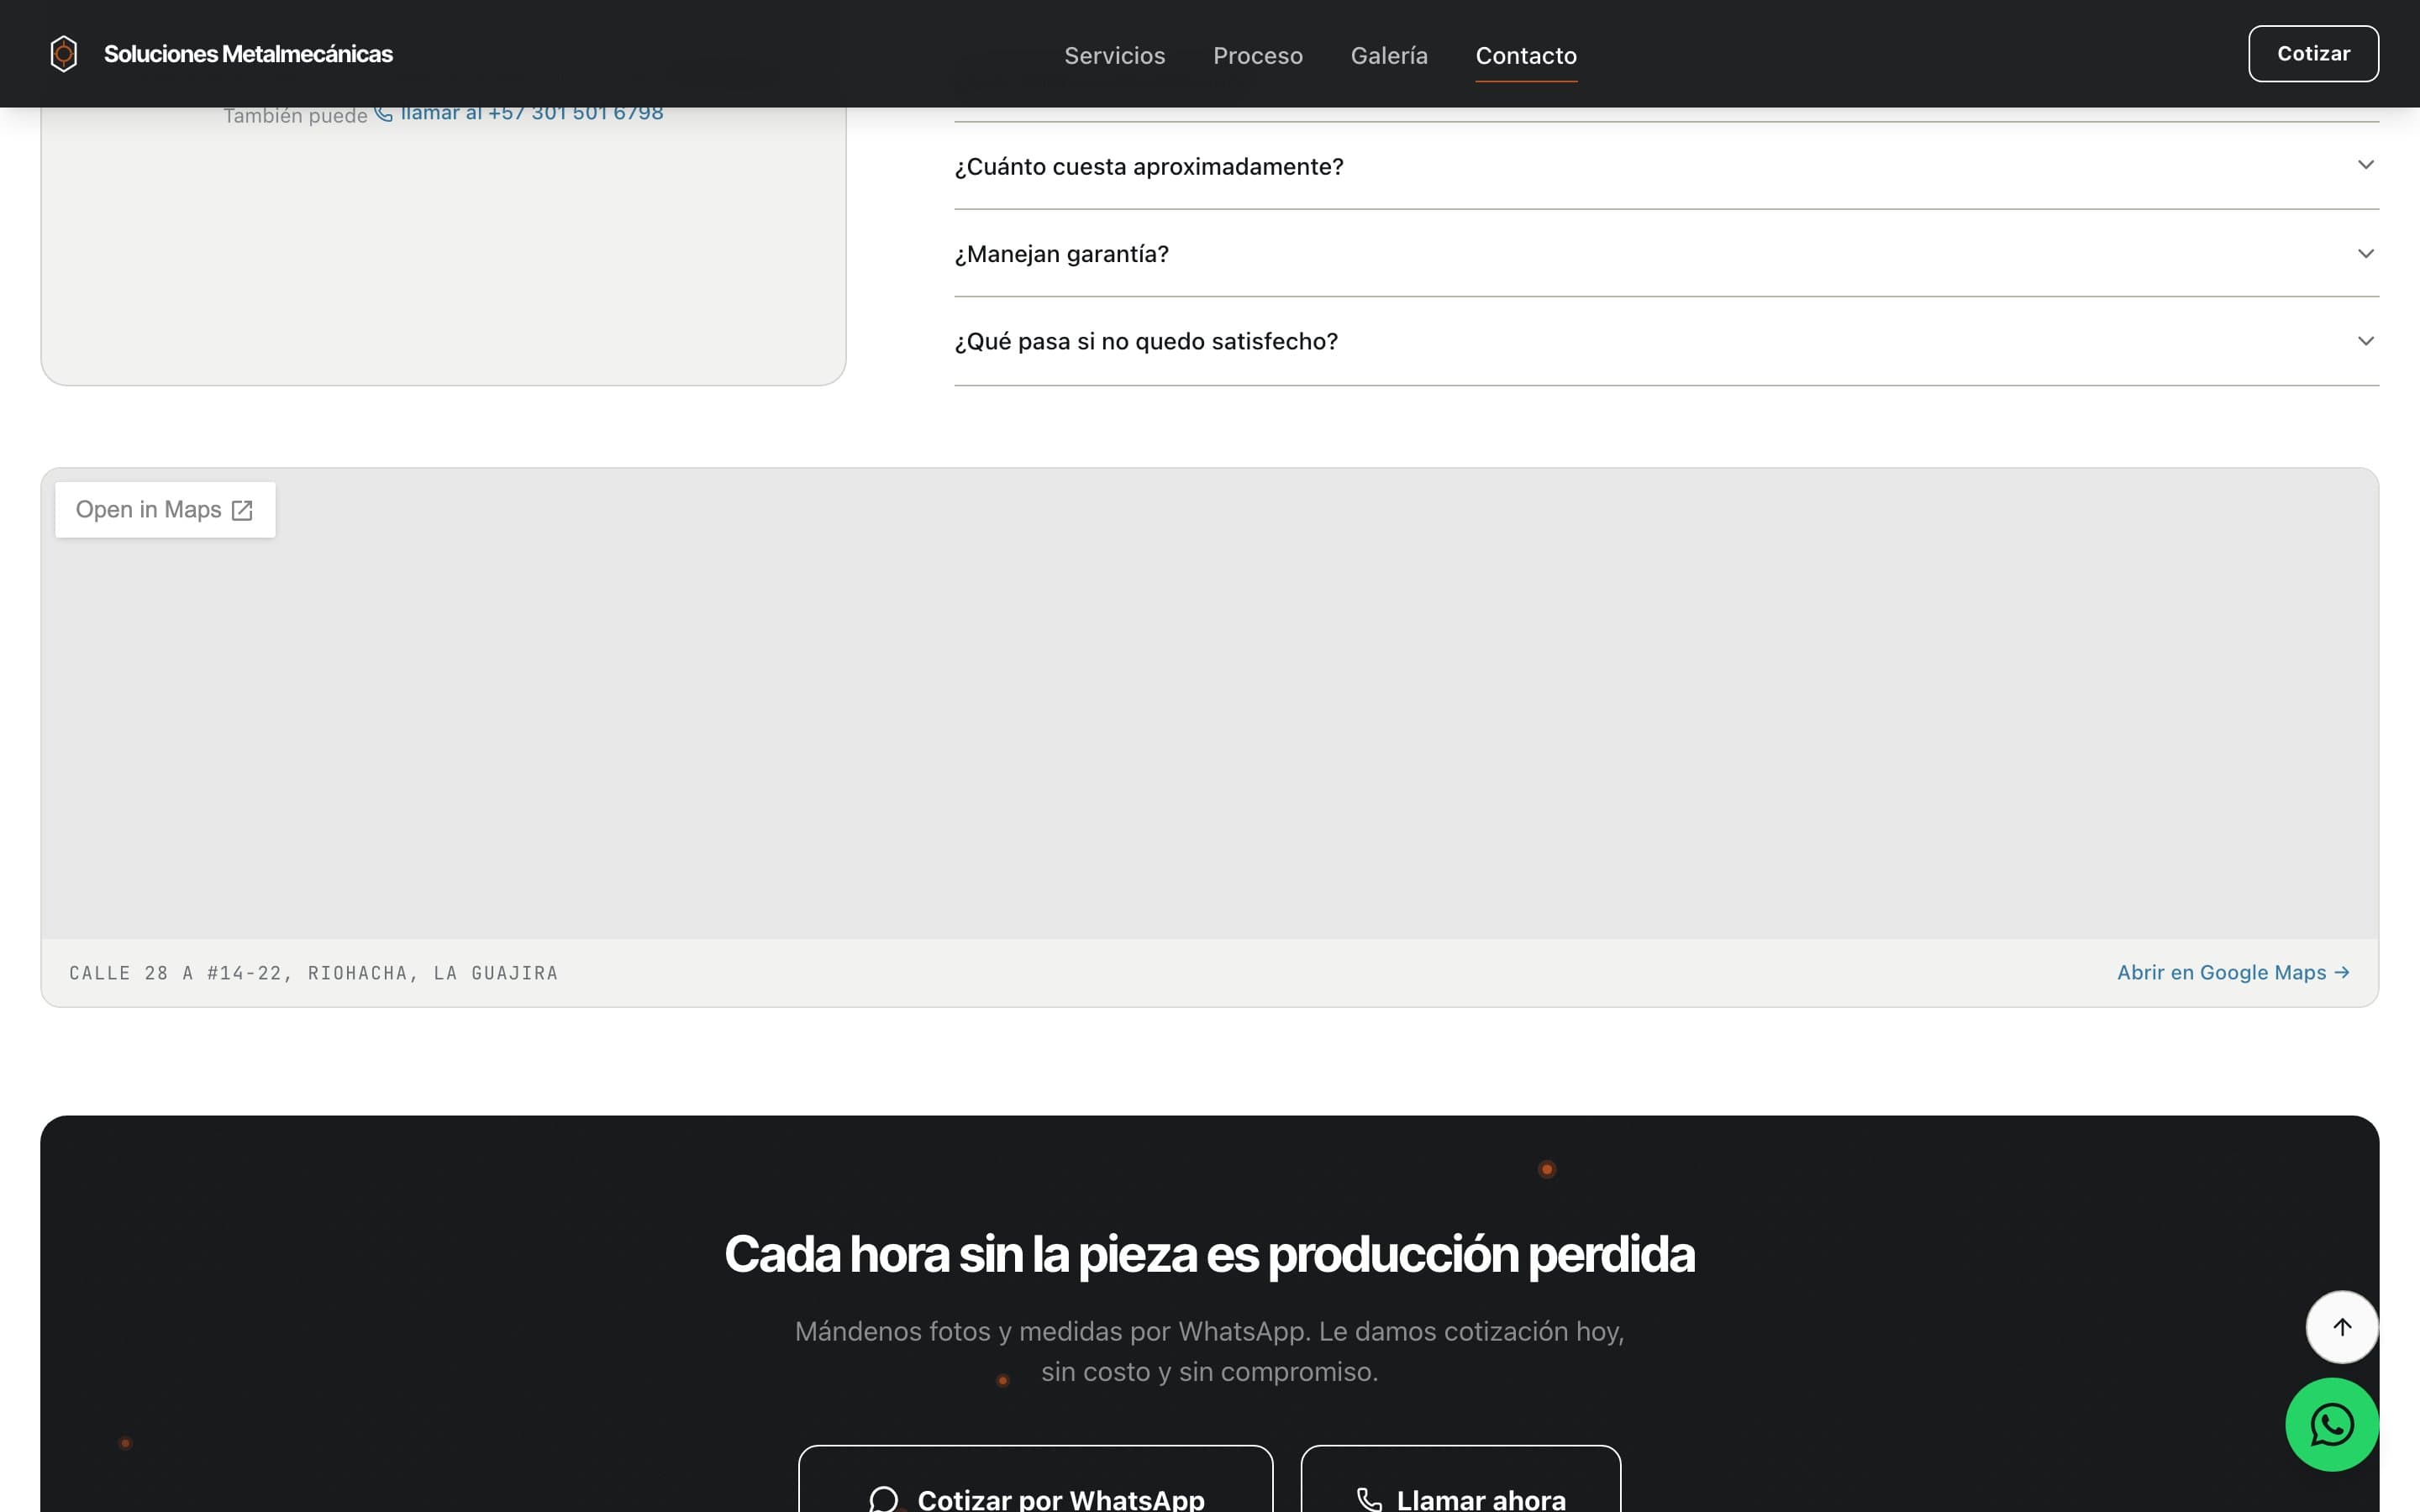Click the external link icon in Open in Maps

tap(242, 511)
